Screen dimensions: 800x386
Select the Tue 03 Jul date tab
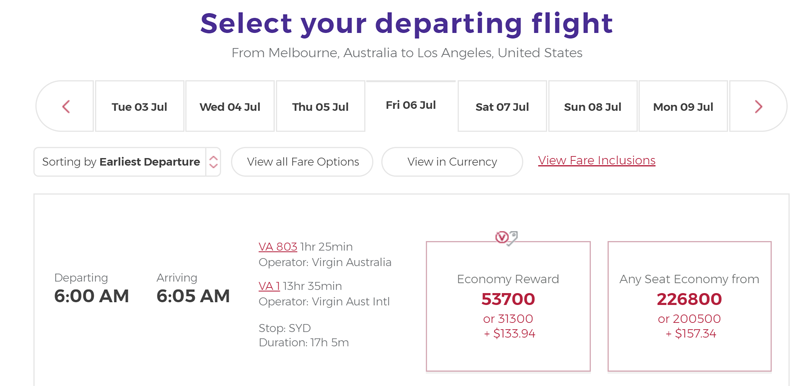point(139,107)
